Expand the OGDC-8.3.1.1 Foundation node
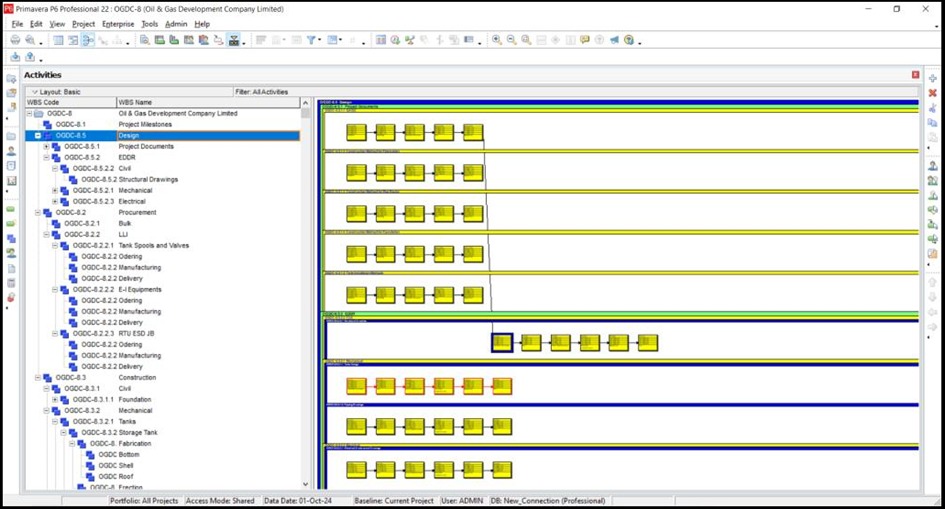 click(55, 399)
